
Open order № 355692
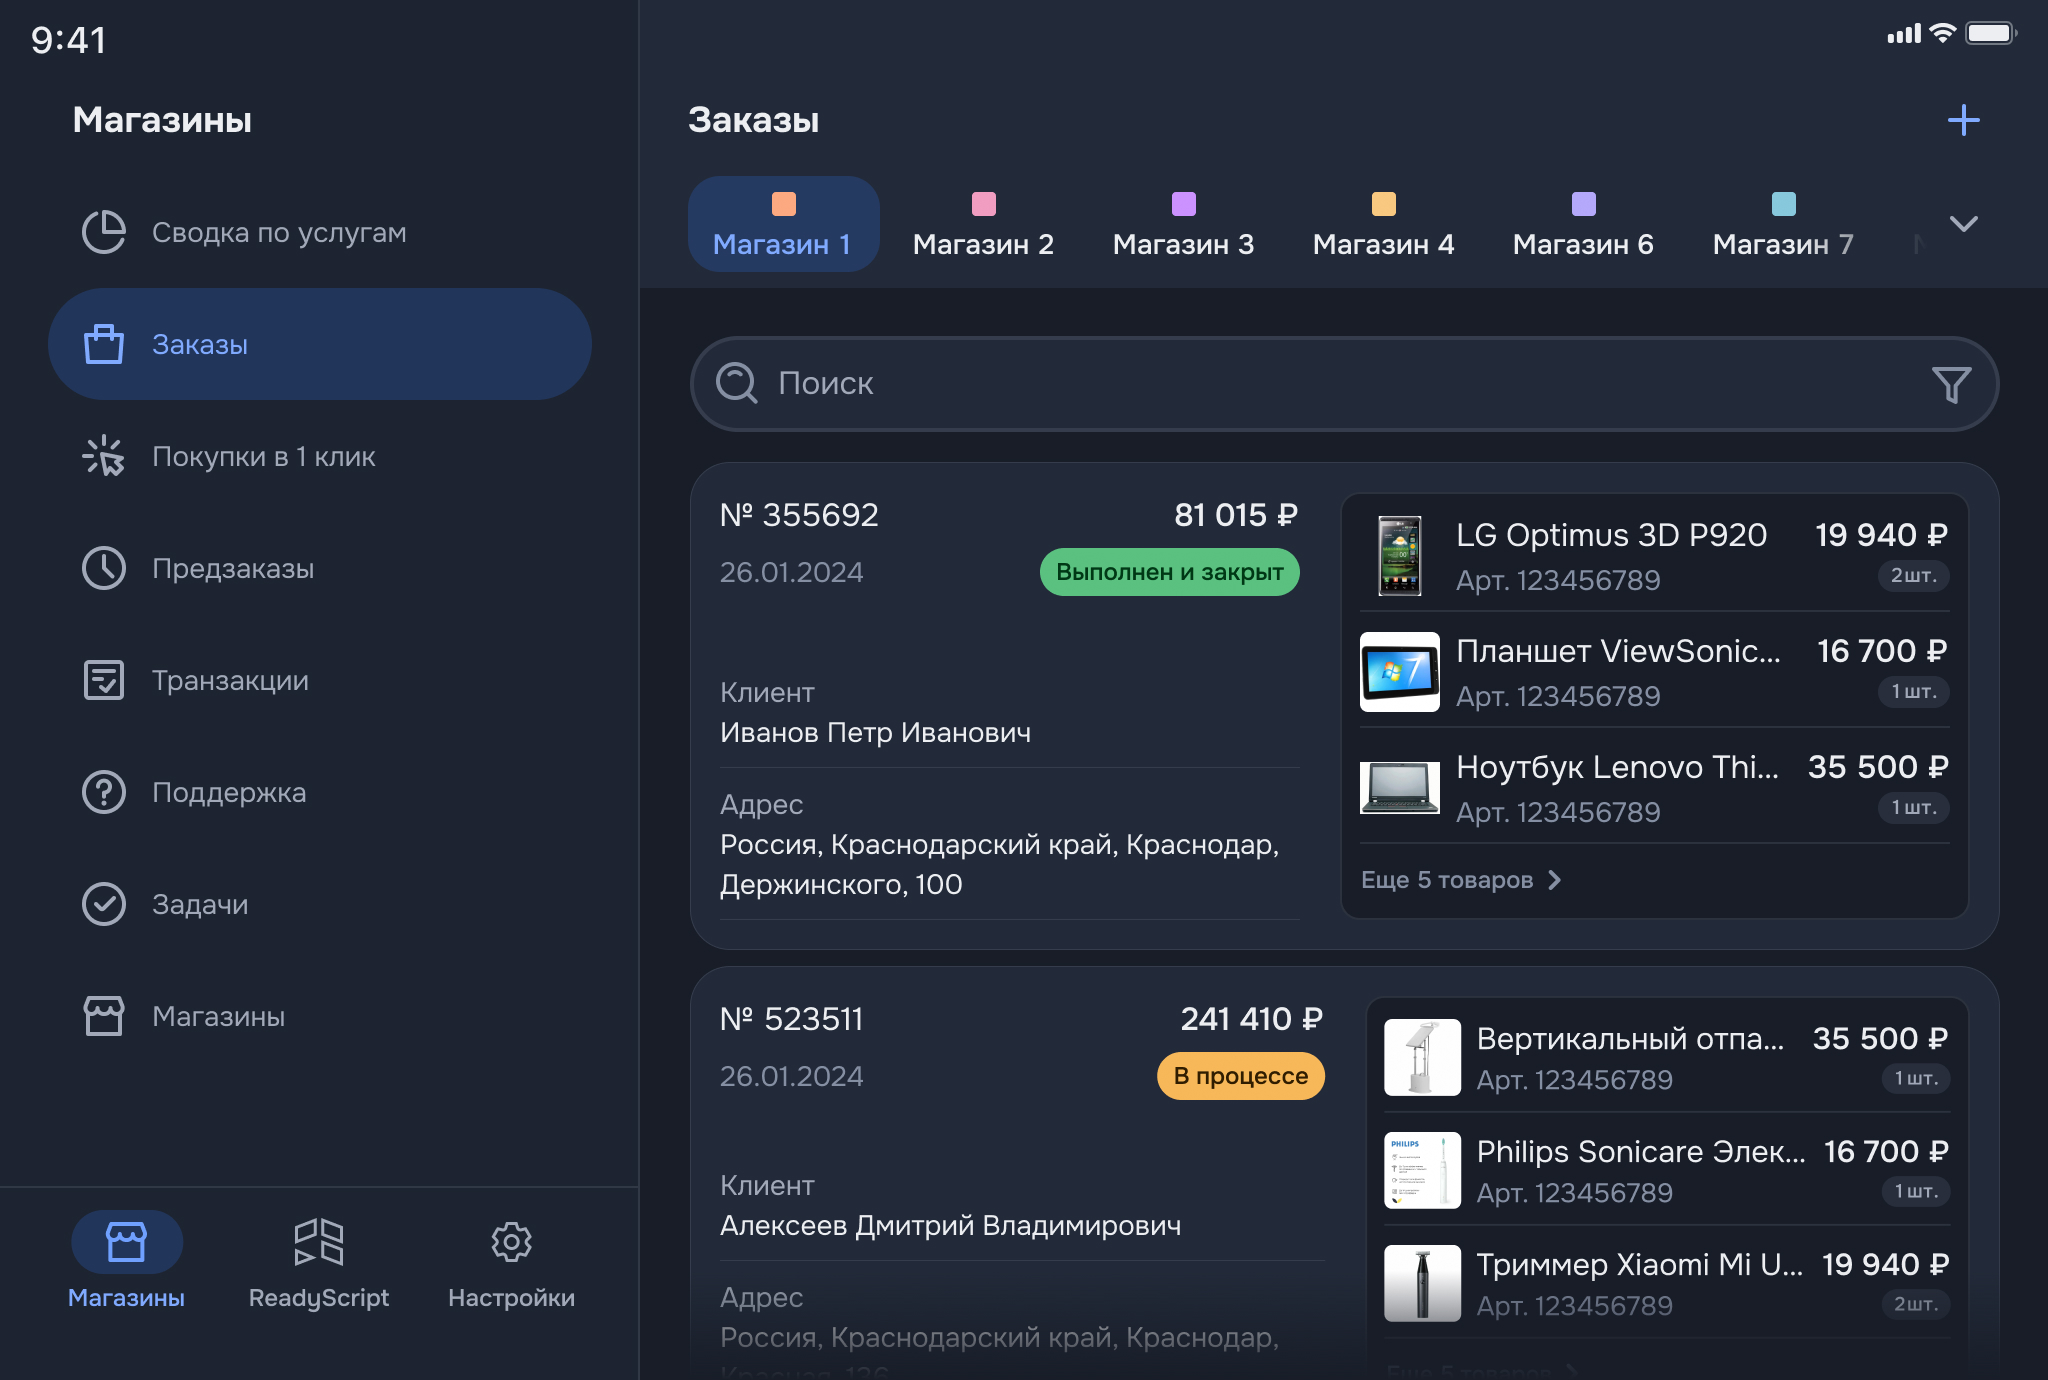click(x=799, y=515)
